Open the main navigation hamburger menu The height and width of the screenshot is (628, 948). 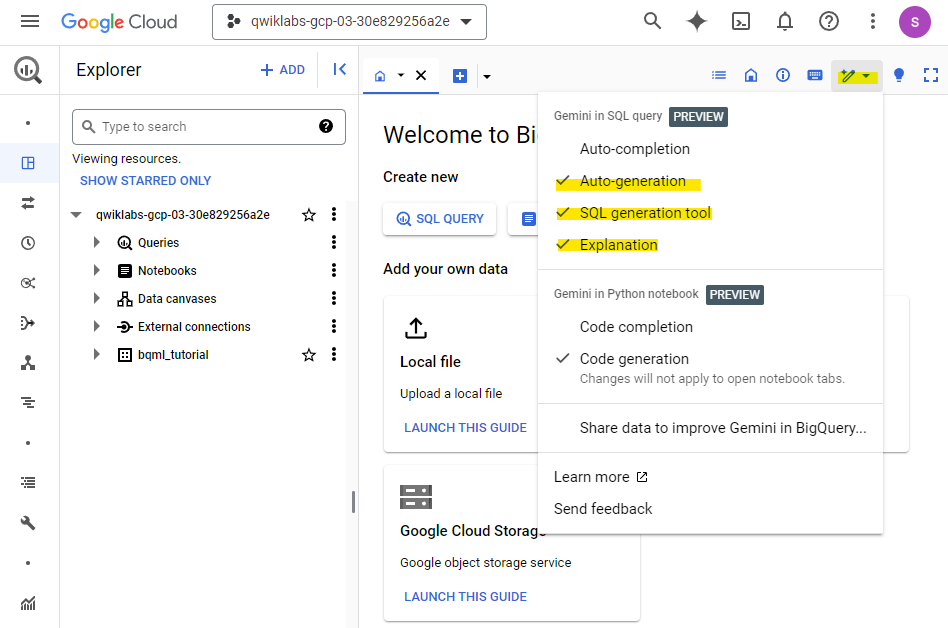(x=30, y=22)
